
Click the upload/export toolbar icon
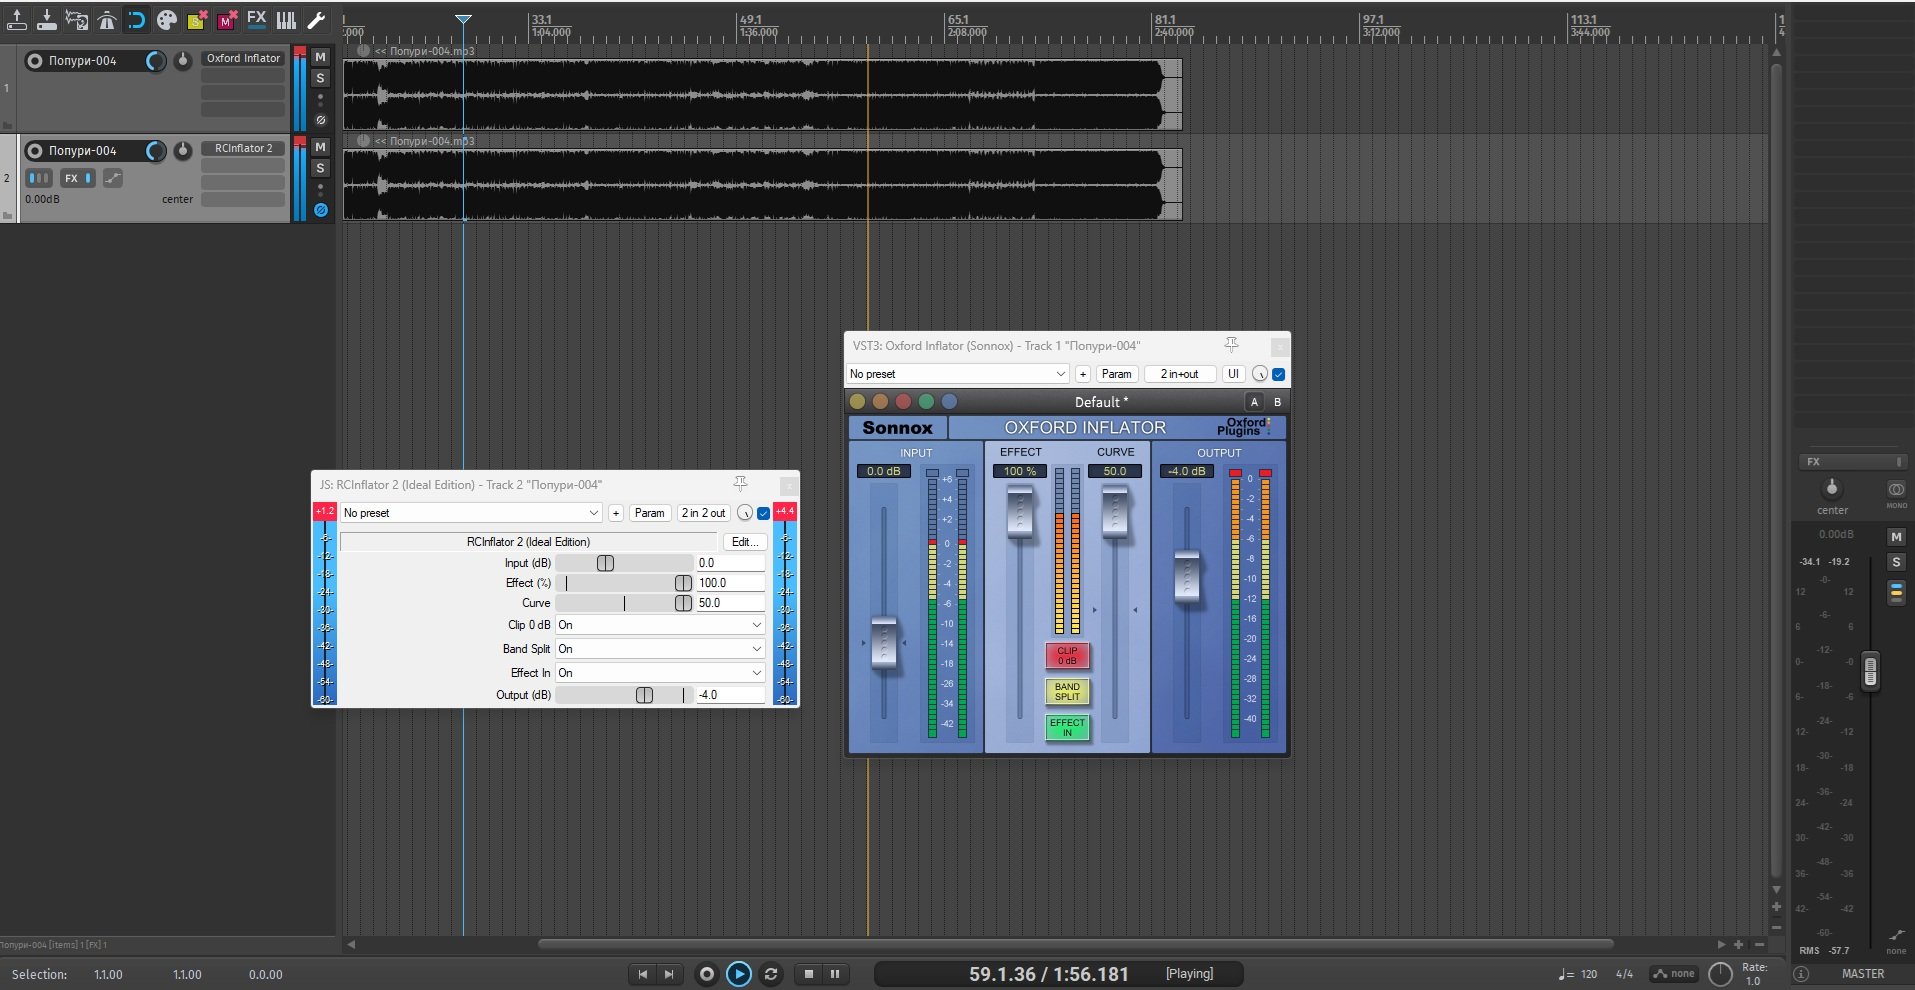coord(17,19)
